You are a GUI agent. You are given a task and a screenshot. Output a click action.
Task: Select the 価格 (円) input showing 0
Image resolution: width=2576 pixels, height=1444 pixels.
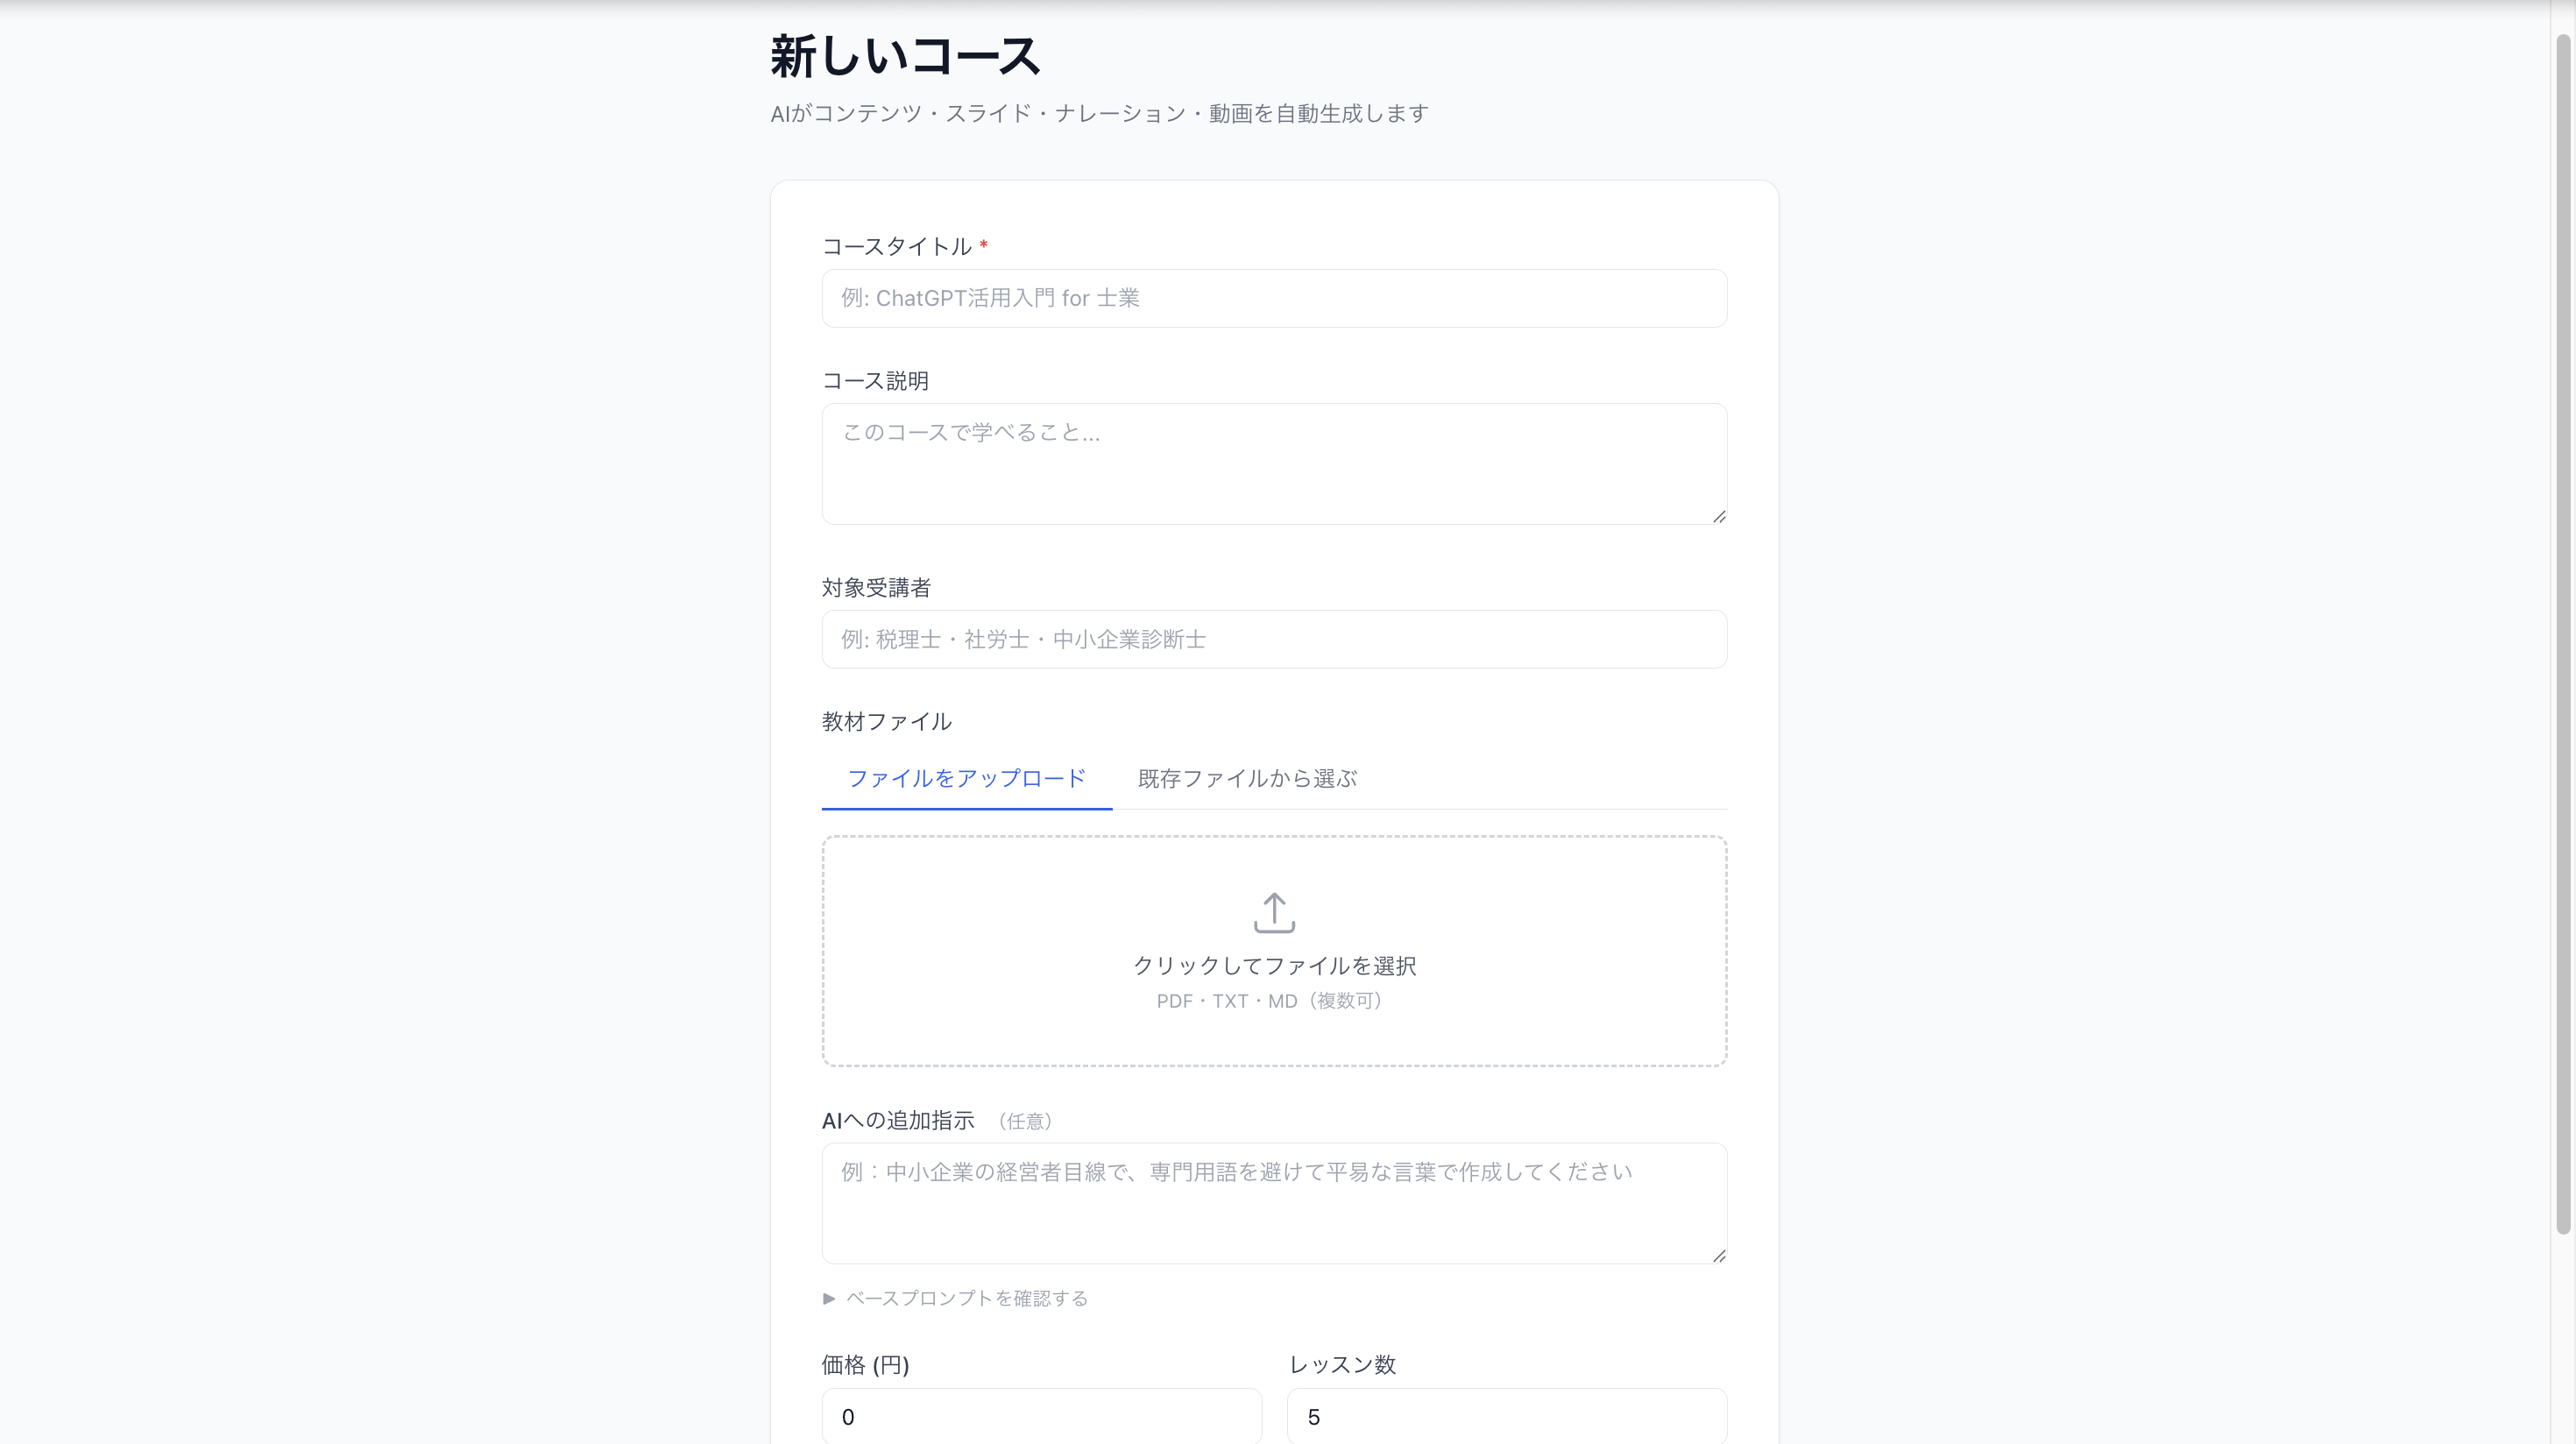[1040, 1416]
